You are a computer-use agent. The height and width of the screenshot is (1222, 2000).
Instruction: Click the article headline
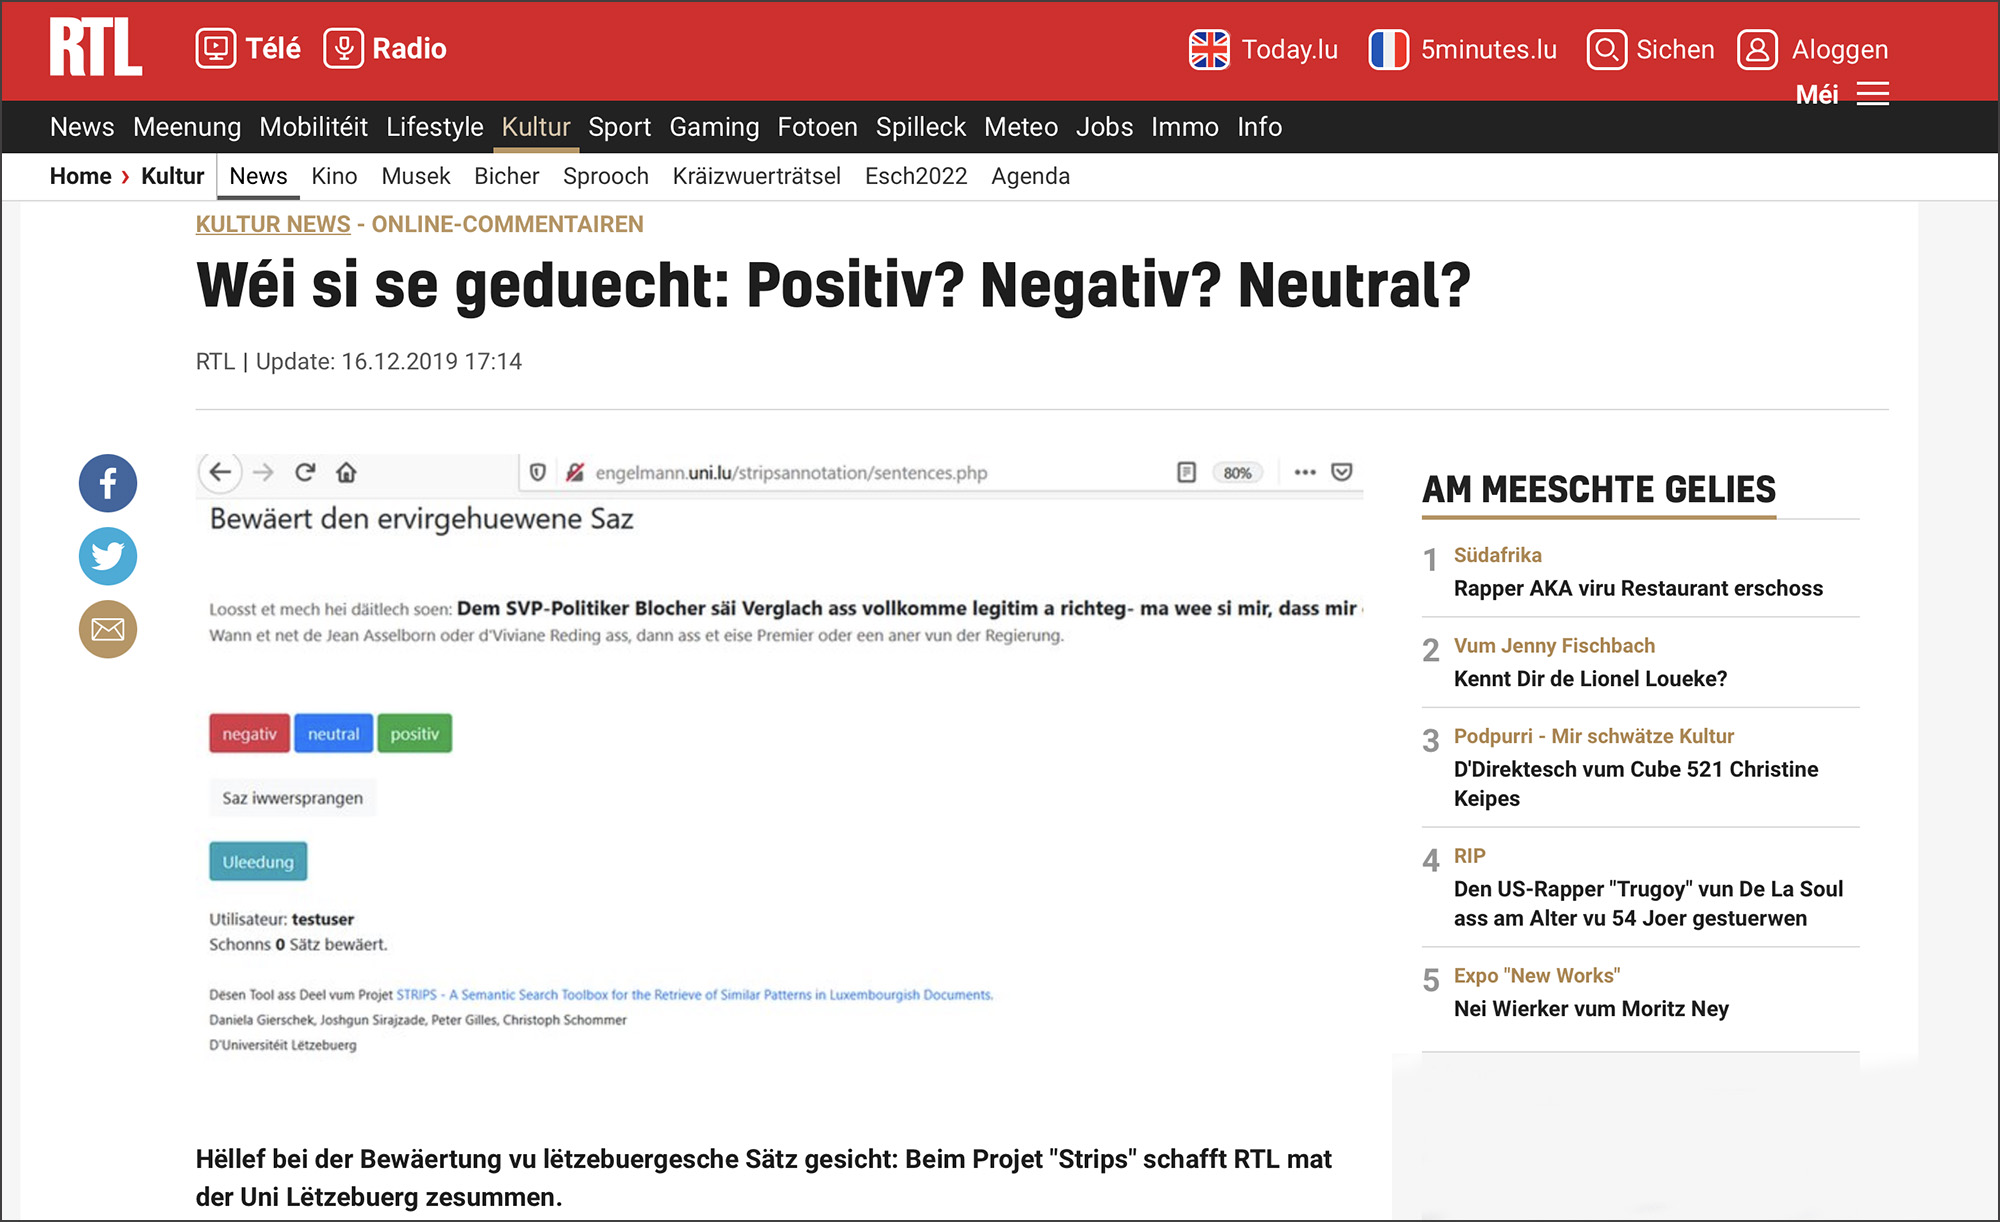[833, 285]
